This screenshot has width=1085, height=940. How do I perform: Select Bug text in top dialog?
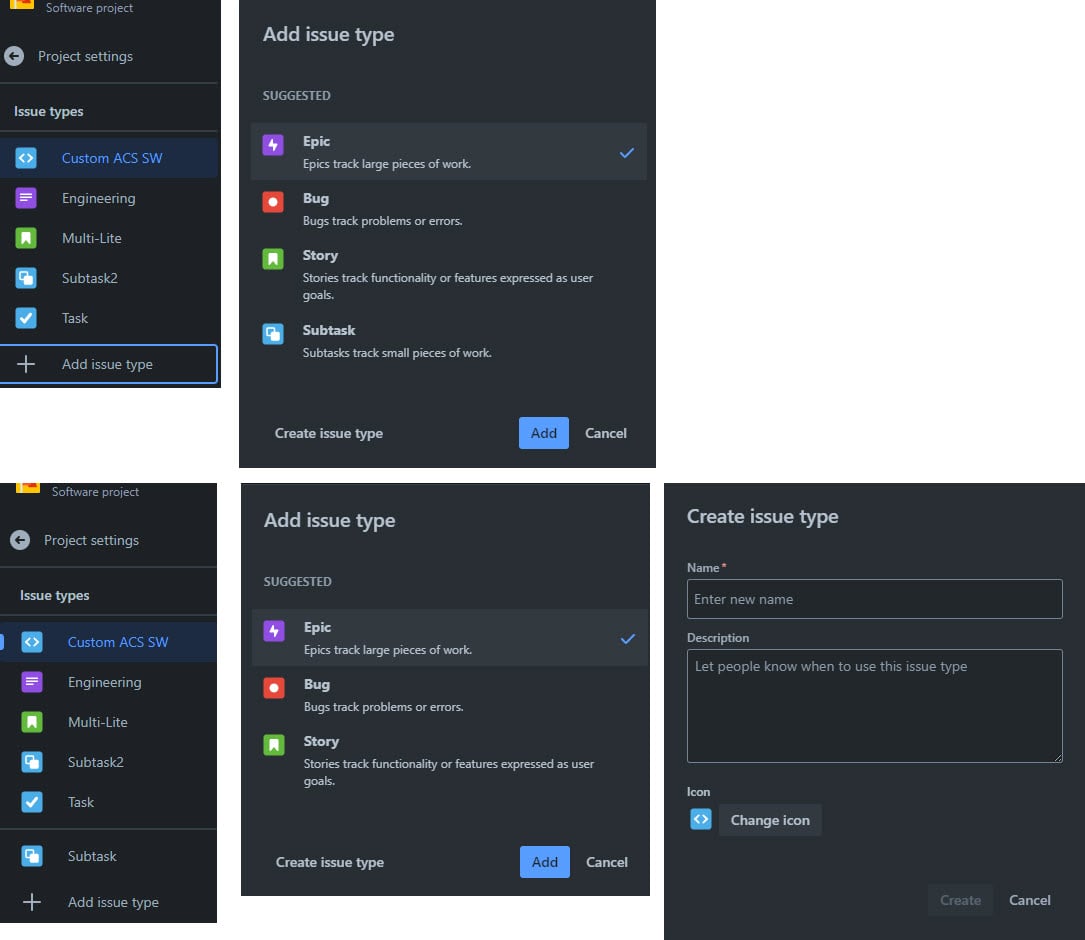pos(316,199)
